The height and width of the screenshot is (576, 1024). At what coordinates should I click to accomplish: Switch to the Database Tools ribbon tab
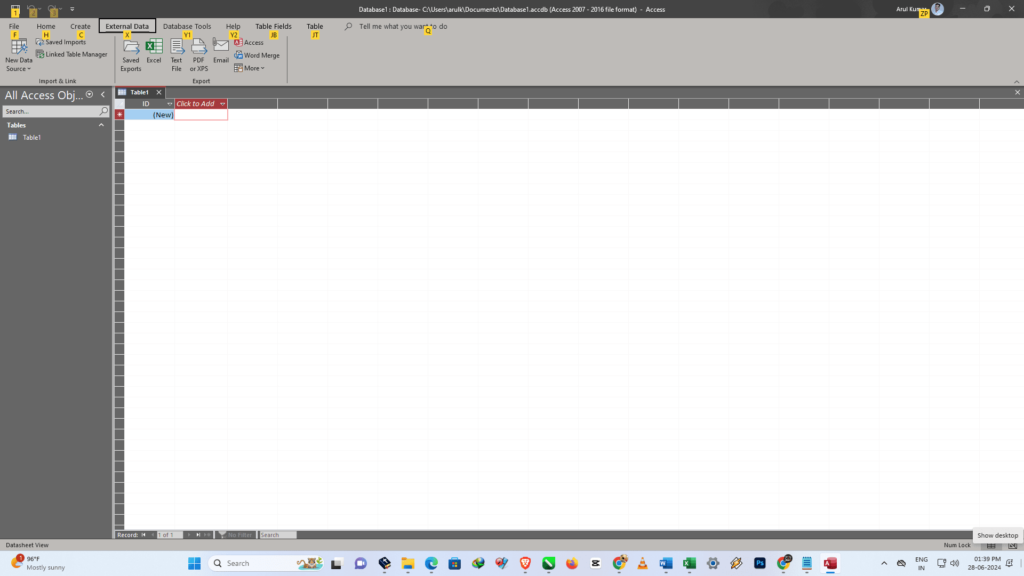tap(187, 26)
